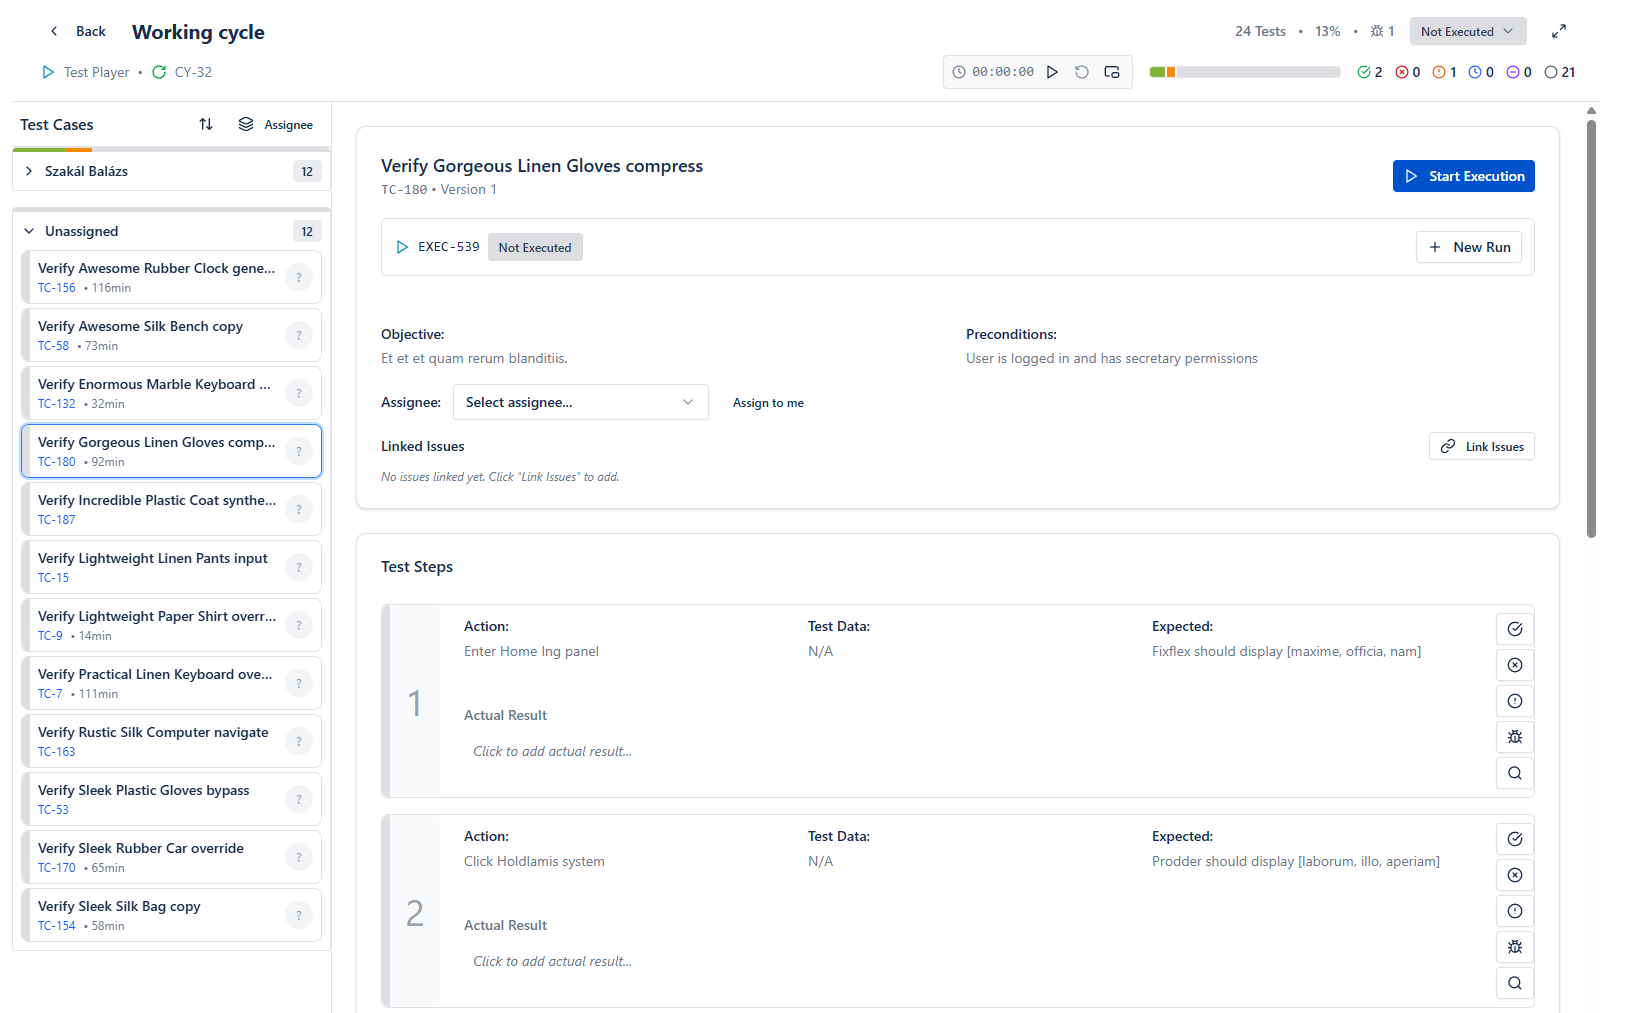Toggle status circle on Verify Sleek Silk Bag copy

coord(298,915)
